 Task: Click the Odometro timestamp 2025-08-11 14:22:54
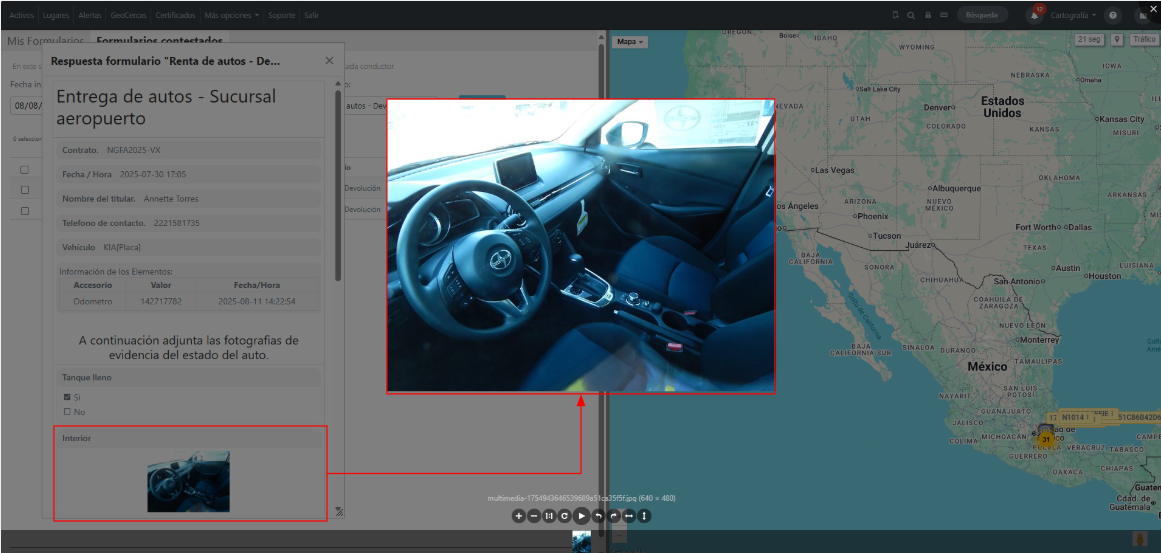[x=257, y=302]
